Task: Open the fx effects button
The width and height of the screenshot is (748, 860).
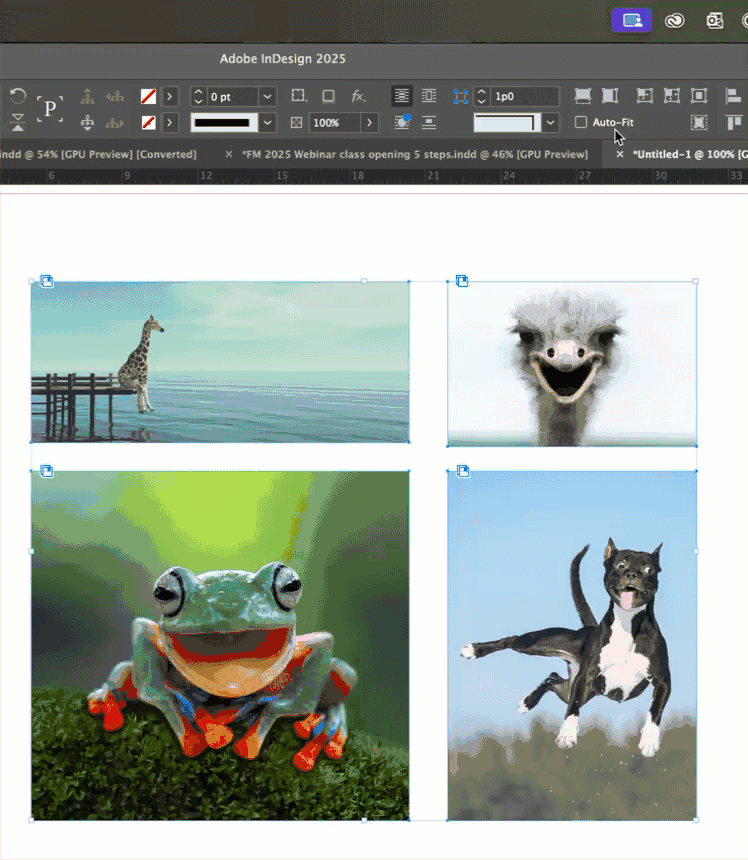Action: (x=358, y=97)
